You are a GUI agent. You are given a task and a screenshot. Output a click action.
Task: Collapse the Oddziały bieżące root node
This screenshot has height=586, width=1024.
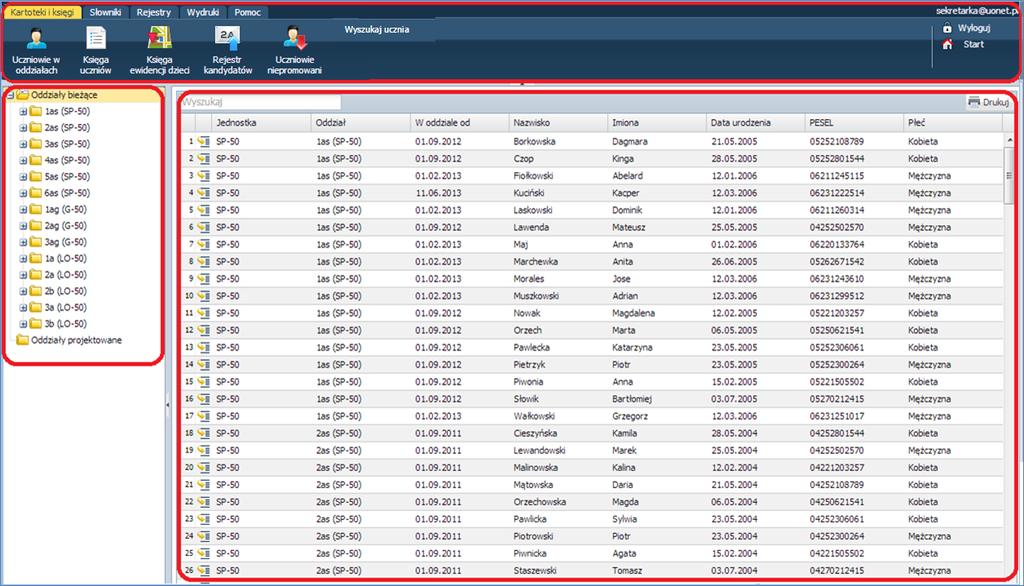tap(10, 95)
